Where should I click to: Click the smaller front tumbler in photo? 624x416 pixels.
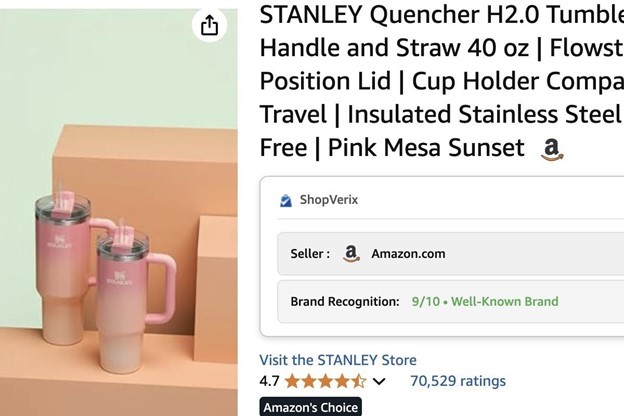[x=132, y=300]
